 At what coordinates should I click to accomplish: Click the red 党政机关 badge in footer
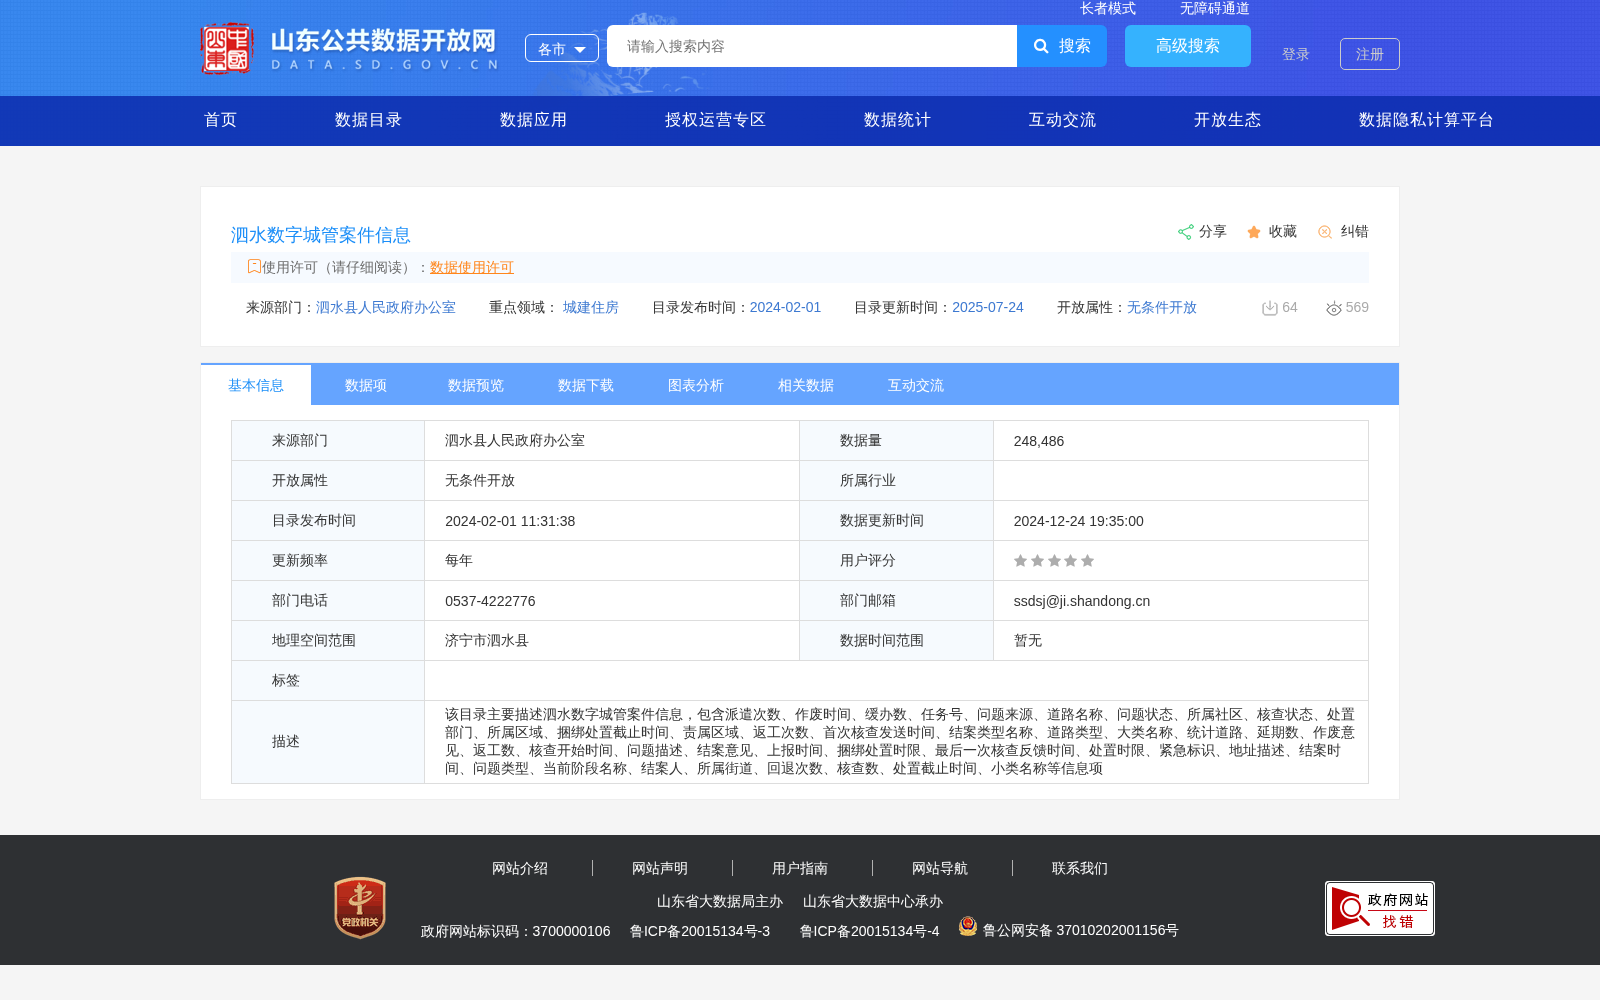pyautogui.click(x=360, y=908)
